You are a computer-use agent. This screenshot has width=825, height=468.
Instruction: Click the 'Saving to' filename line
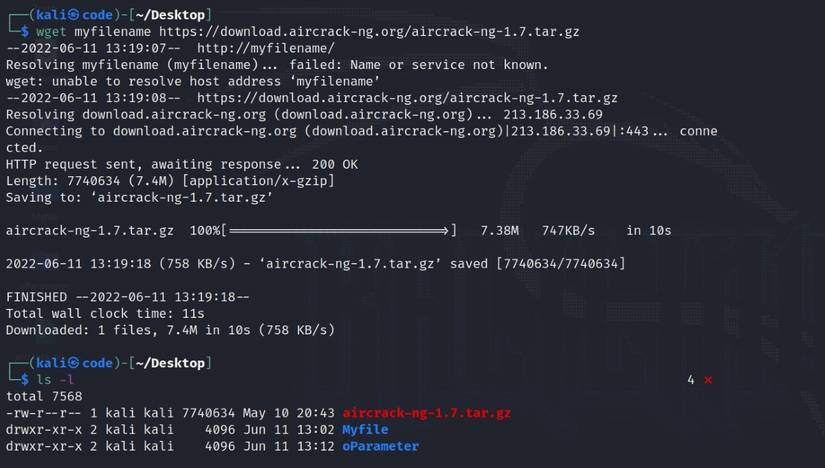click(x=139, y=197)
